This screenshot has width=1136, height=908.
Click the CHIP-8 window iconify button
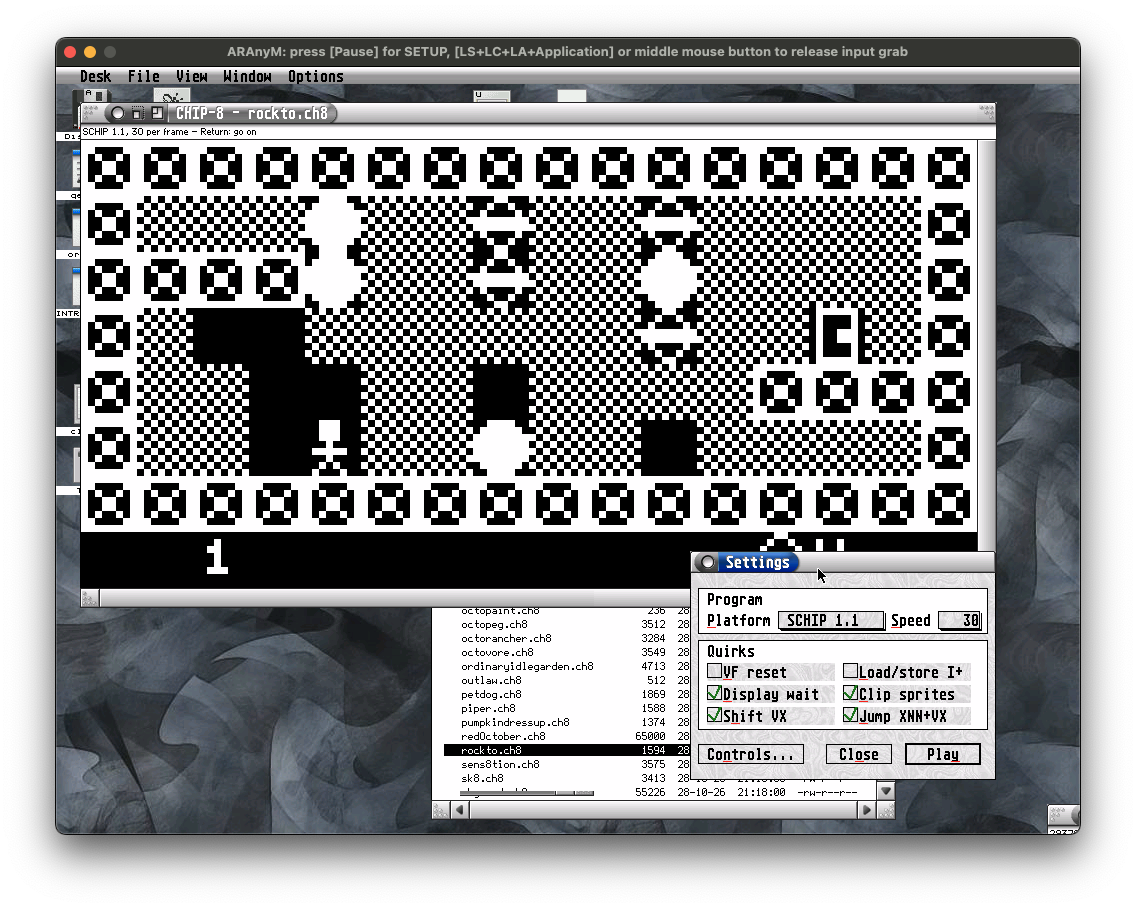pyautogui.click(x=138, y=113)
